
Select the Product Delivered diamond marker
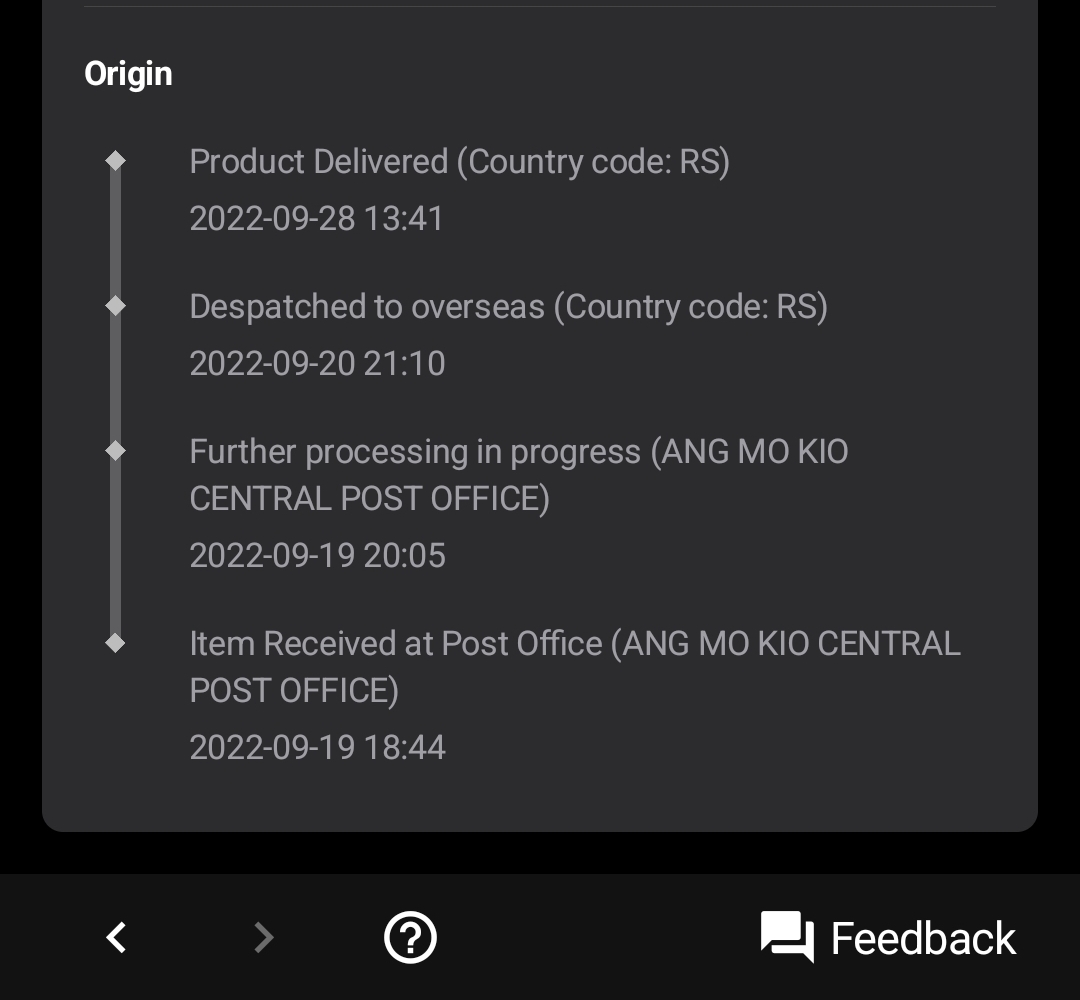116,160
